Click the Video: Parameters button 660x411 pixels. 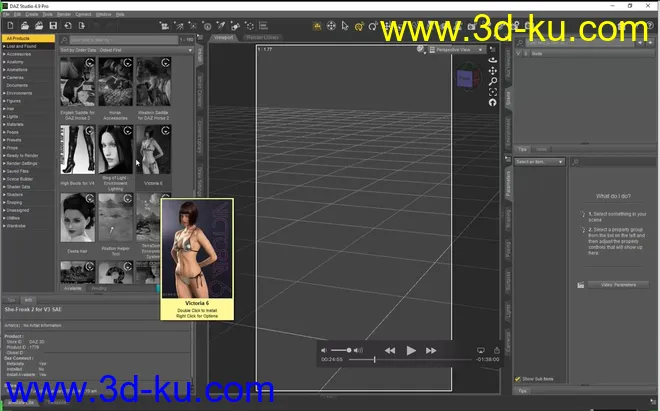616,285
